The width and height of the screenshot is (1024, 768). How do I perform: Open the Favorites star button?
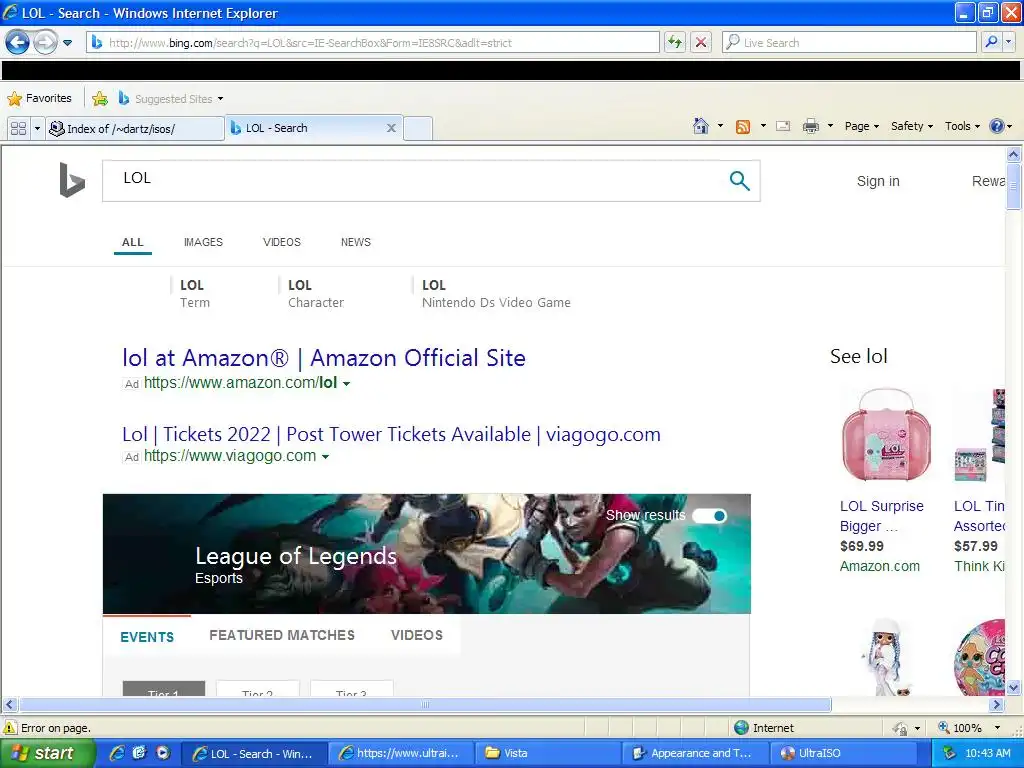coord(39,99)
